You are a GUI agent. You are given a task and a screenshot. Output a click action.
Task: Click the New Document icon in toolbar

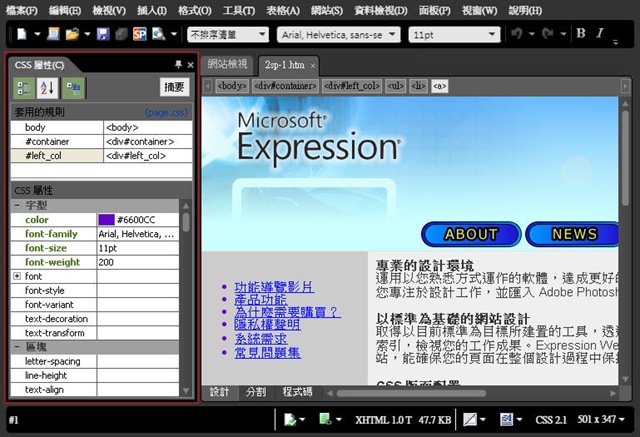22,34
